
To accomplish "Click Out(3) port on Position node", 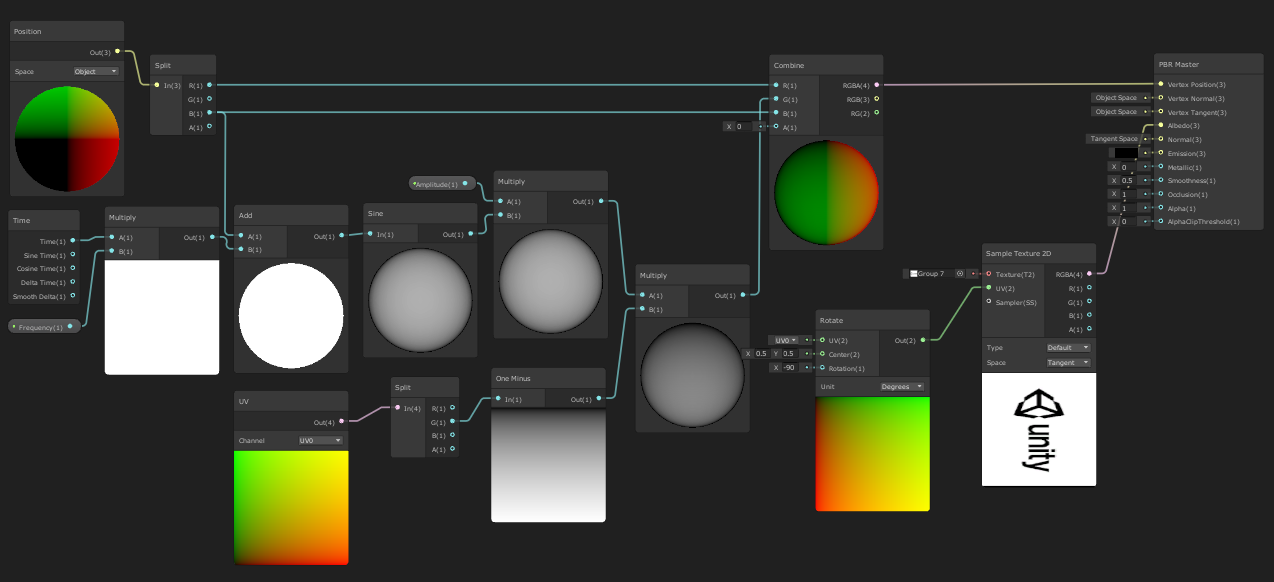I will coord(117,51).
